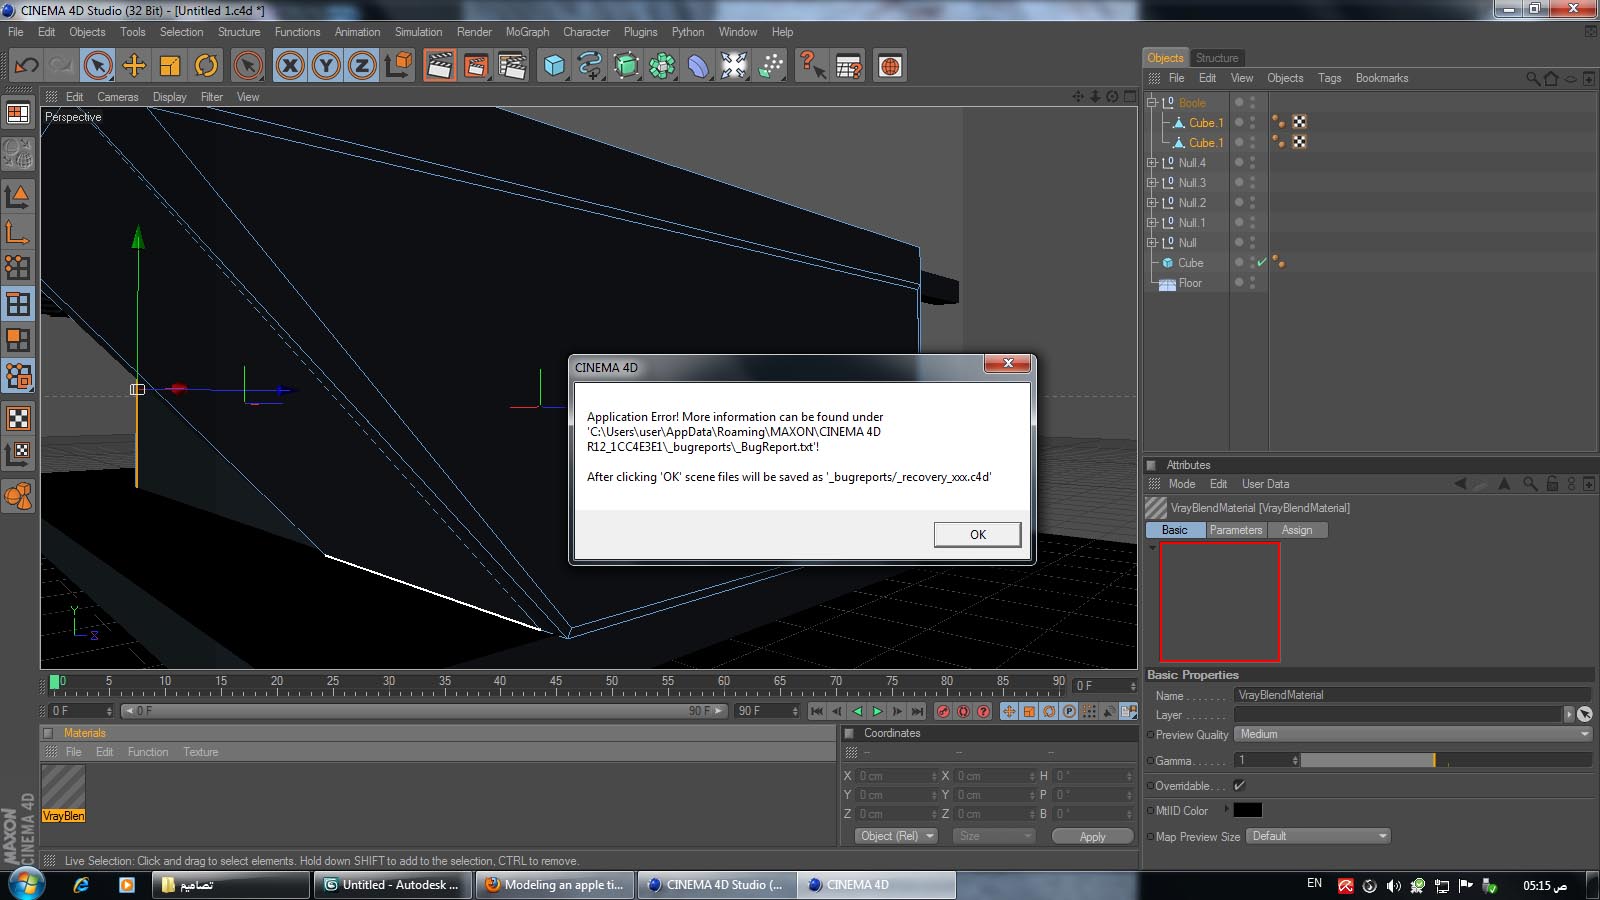The image size is (1600, 900).
Task: Open the Size dropdown in Coordinates
Action: (x=993, y=836)
